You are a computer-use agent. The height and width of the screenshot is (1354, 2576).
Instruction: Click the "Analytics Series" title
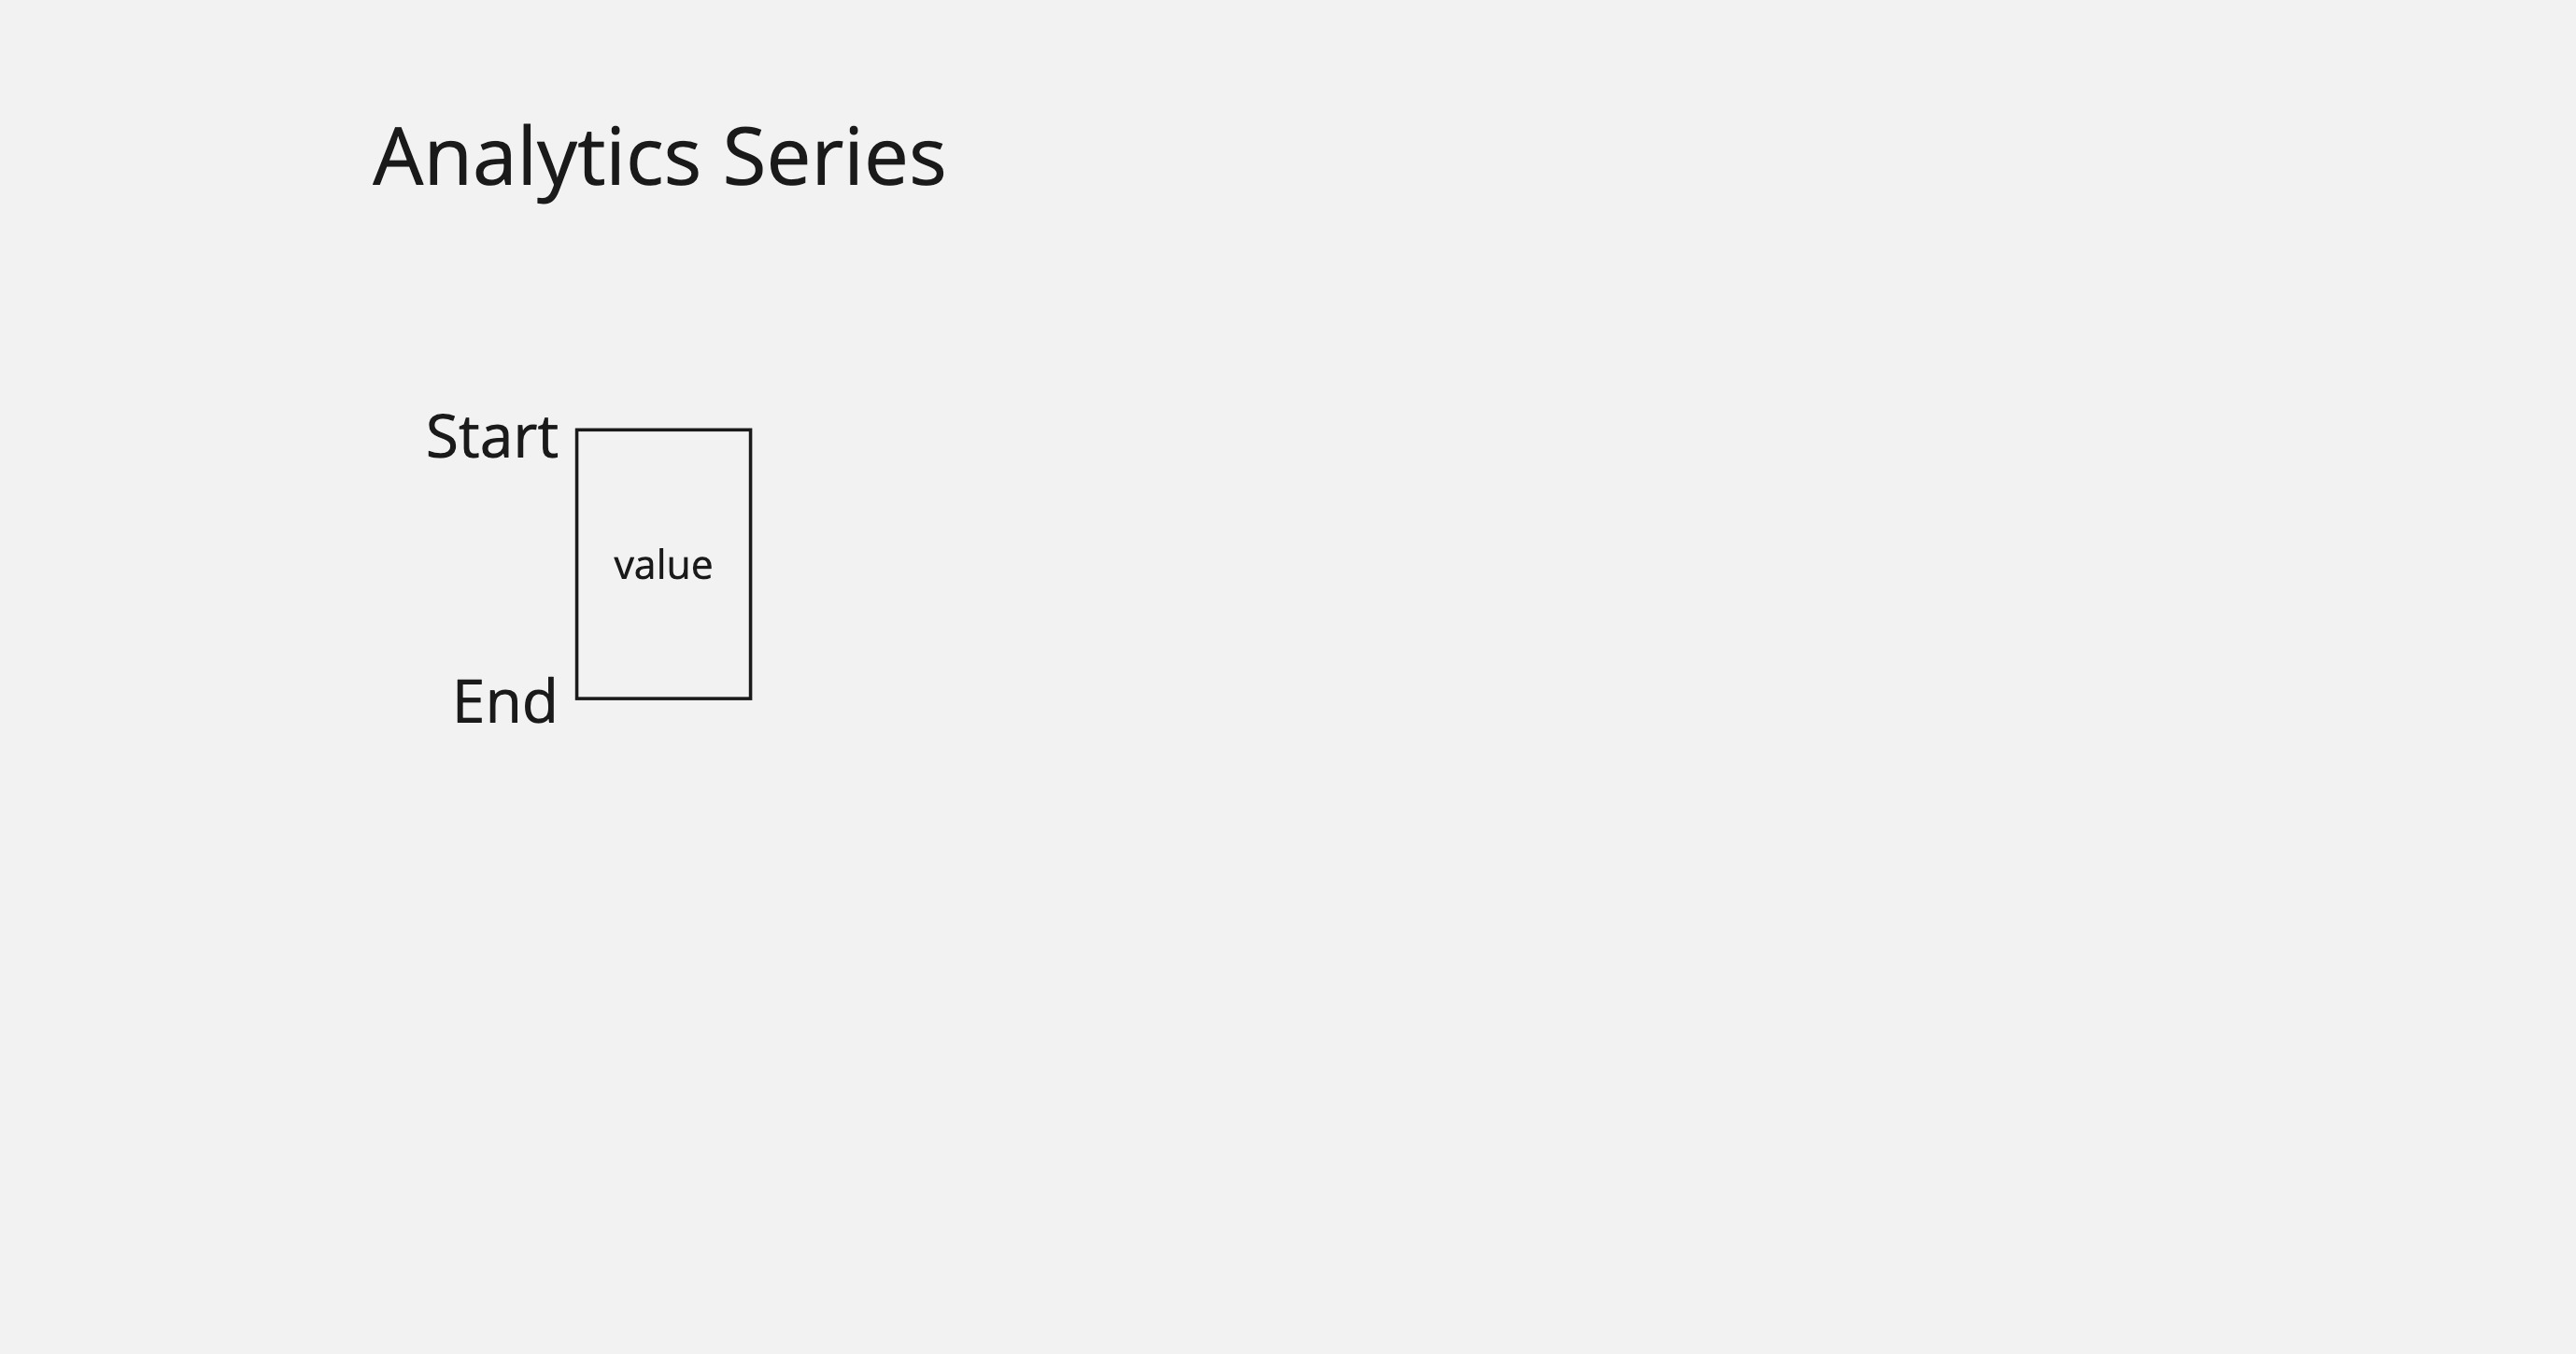coord(658,158)
